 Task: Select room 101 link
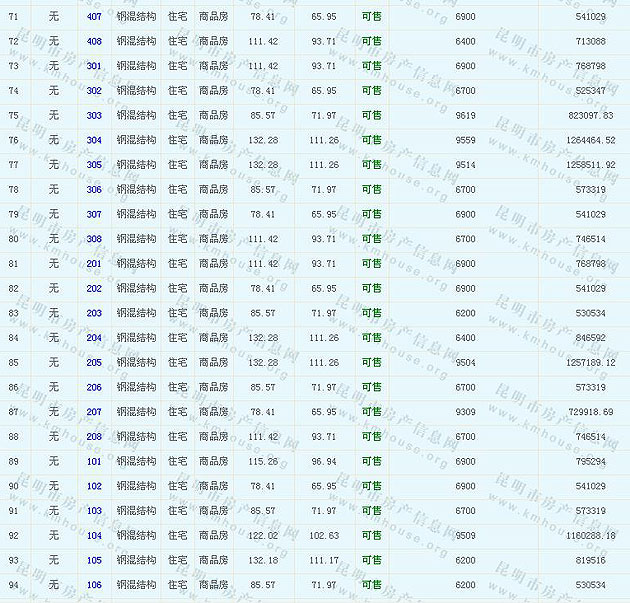(x=94, y=462)
